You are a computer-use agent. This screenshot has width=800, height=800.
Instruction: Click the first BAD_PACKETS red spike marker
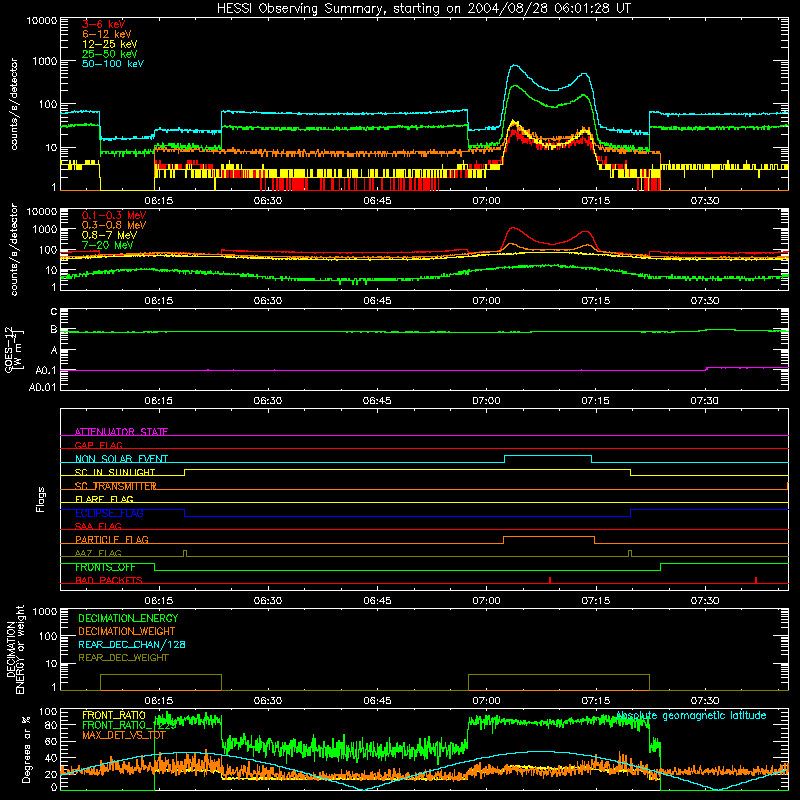coord(549,580)
